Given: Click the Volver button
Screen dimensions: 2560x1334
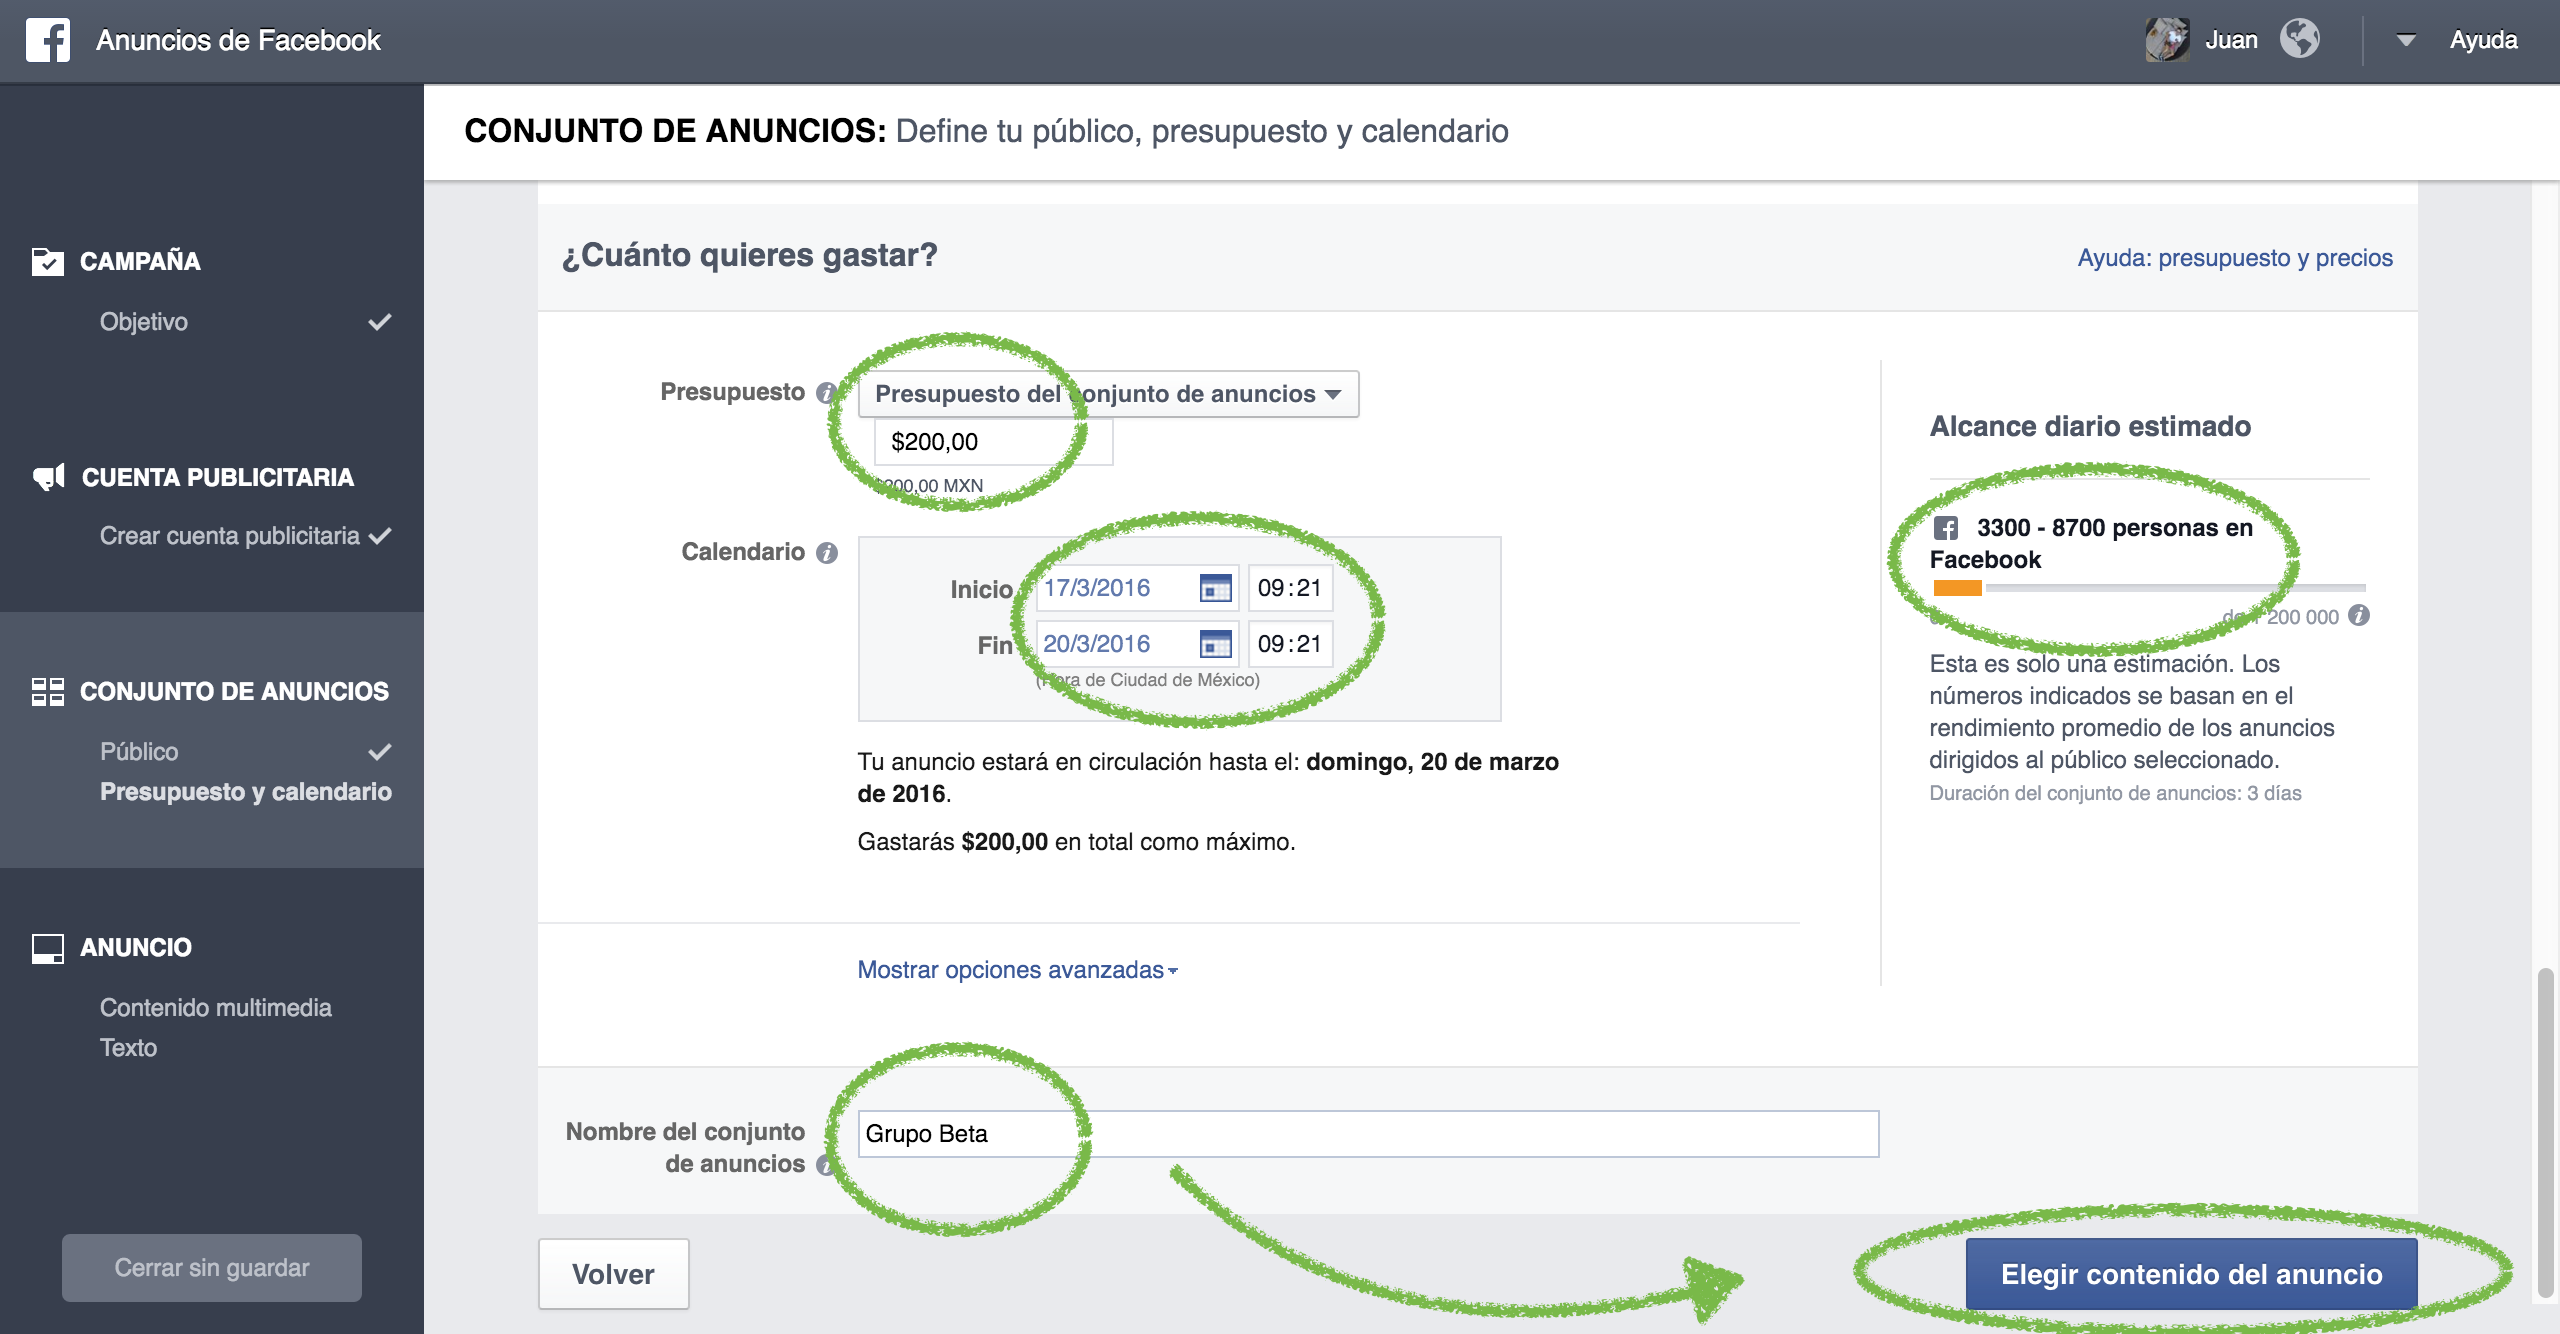Looking at the screenshot, I should pos(613,1274).
